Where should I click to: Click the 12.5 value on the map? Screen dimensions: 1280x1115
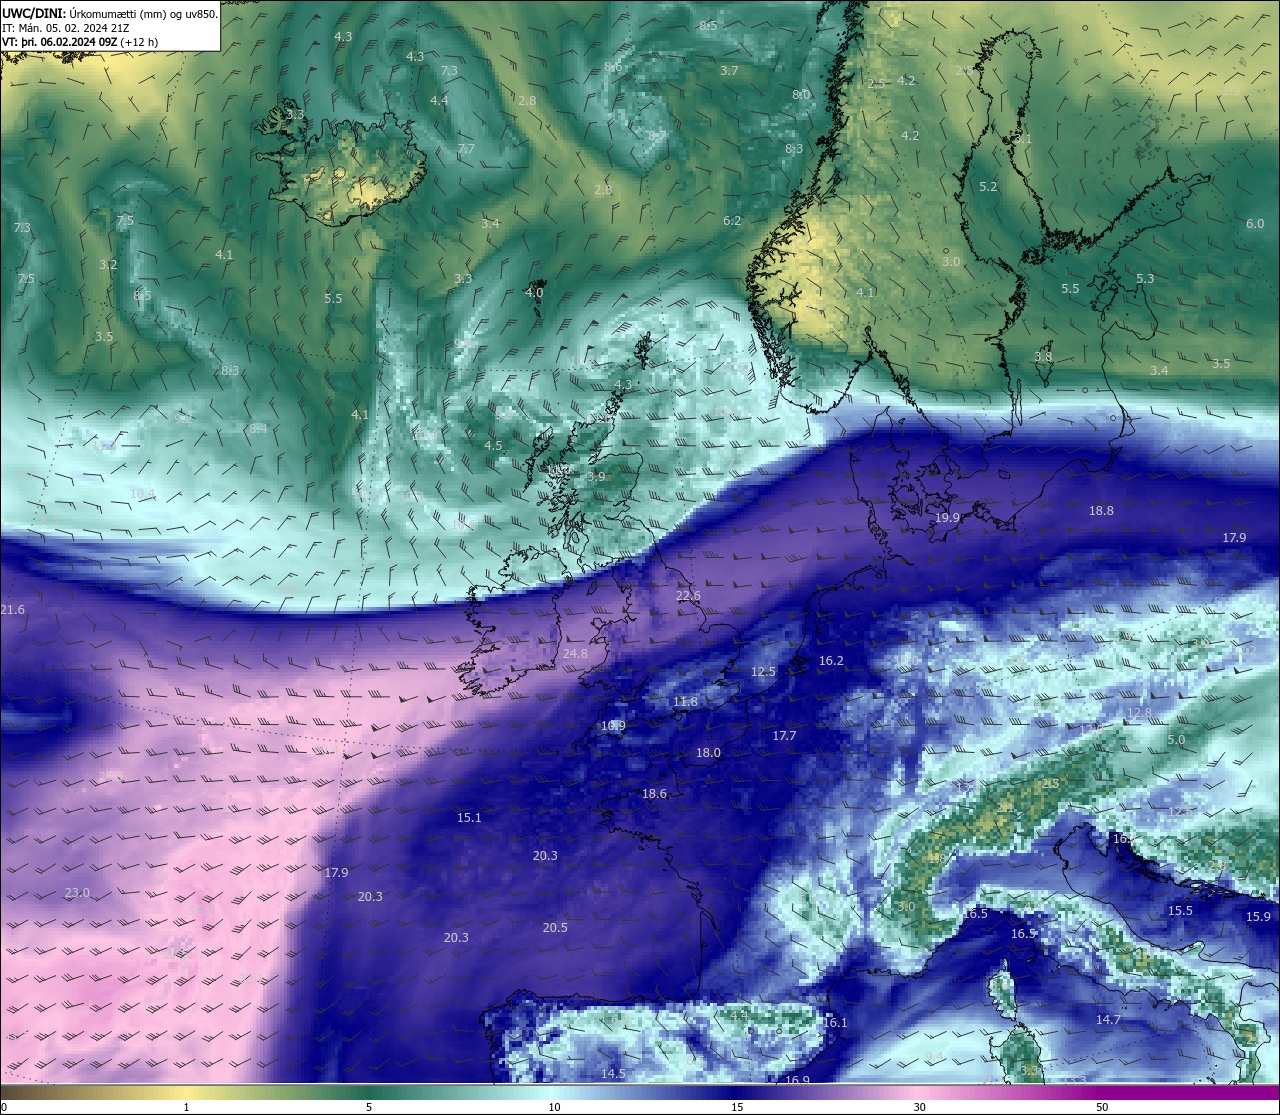coord(763,672)
